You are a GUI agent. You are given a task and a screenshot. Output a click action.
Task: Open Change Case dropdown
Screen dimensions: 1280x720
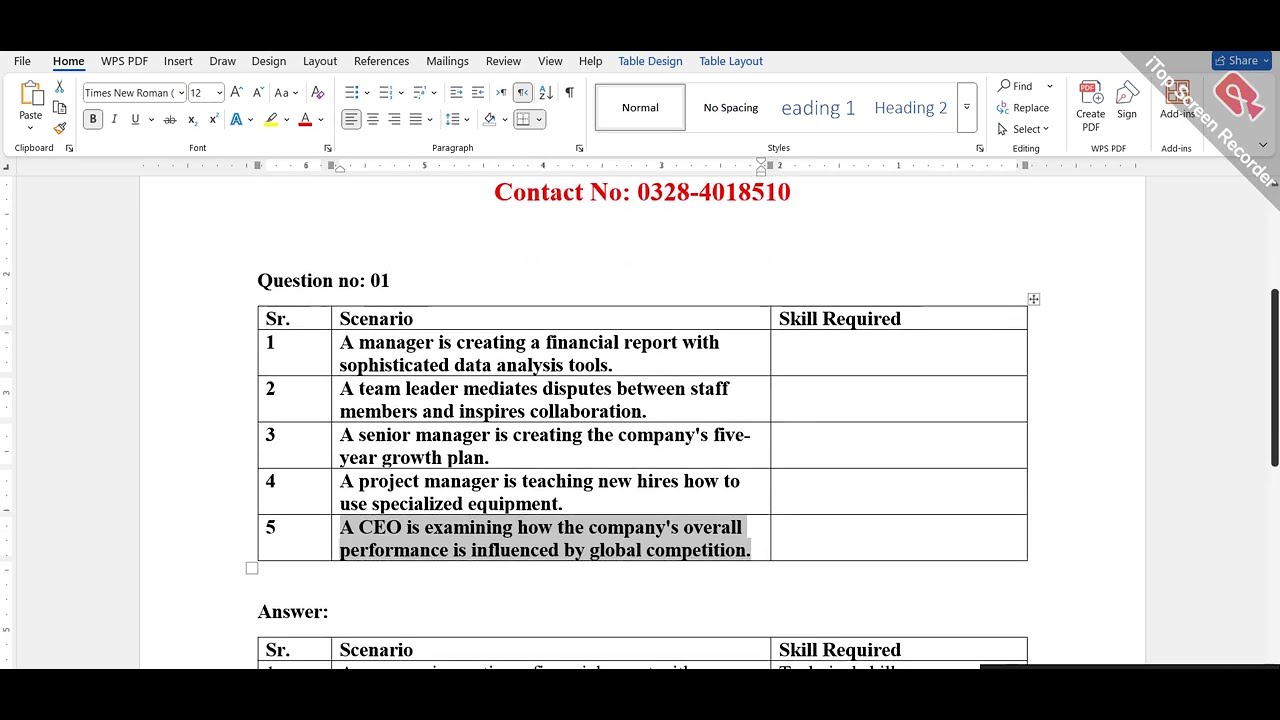(286, 93)
